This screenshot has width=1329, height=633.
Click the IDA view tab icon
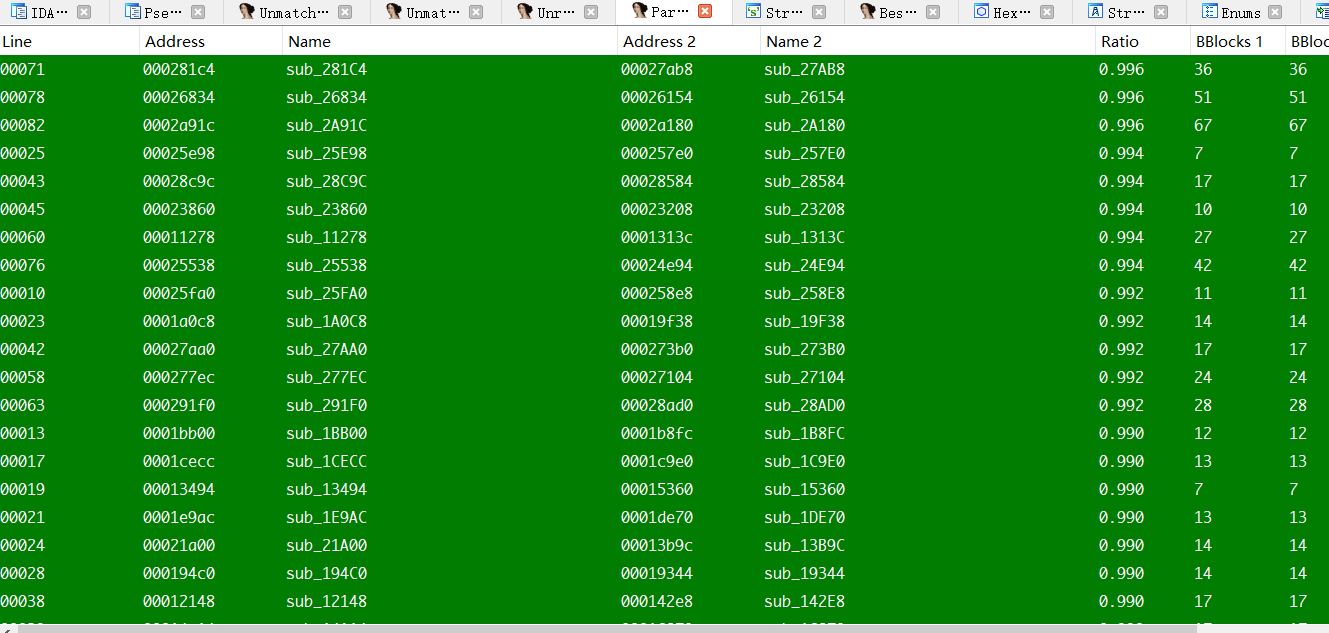tap(19, 12)
